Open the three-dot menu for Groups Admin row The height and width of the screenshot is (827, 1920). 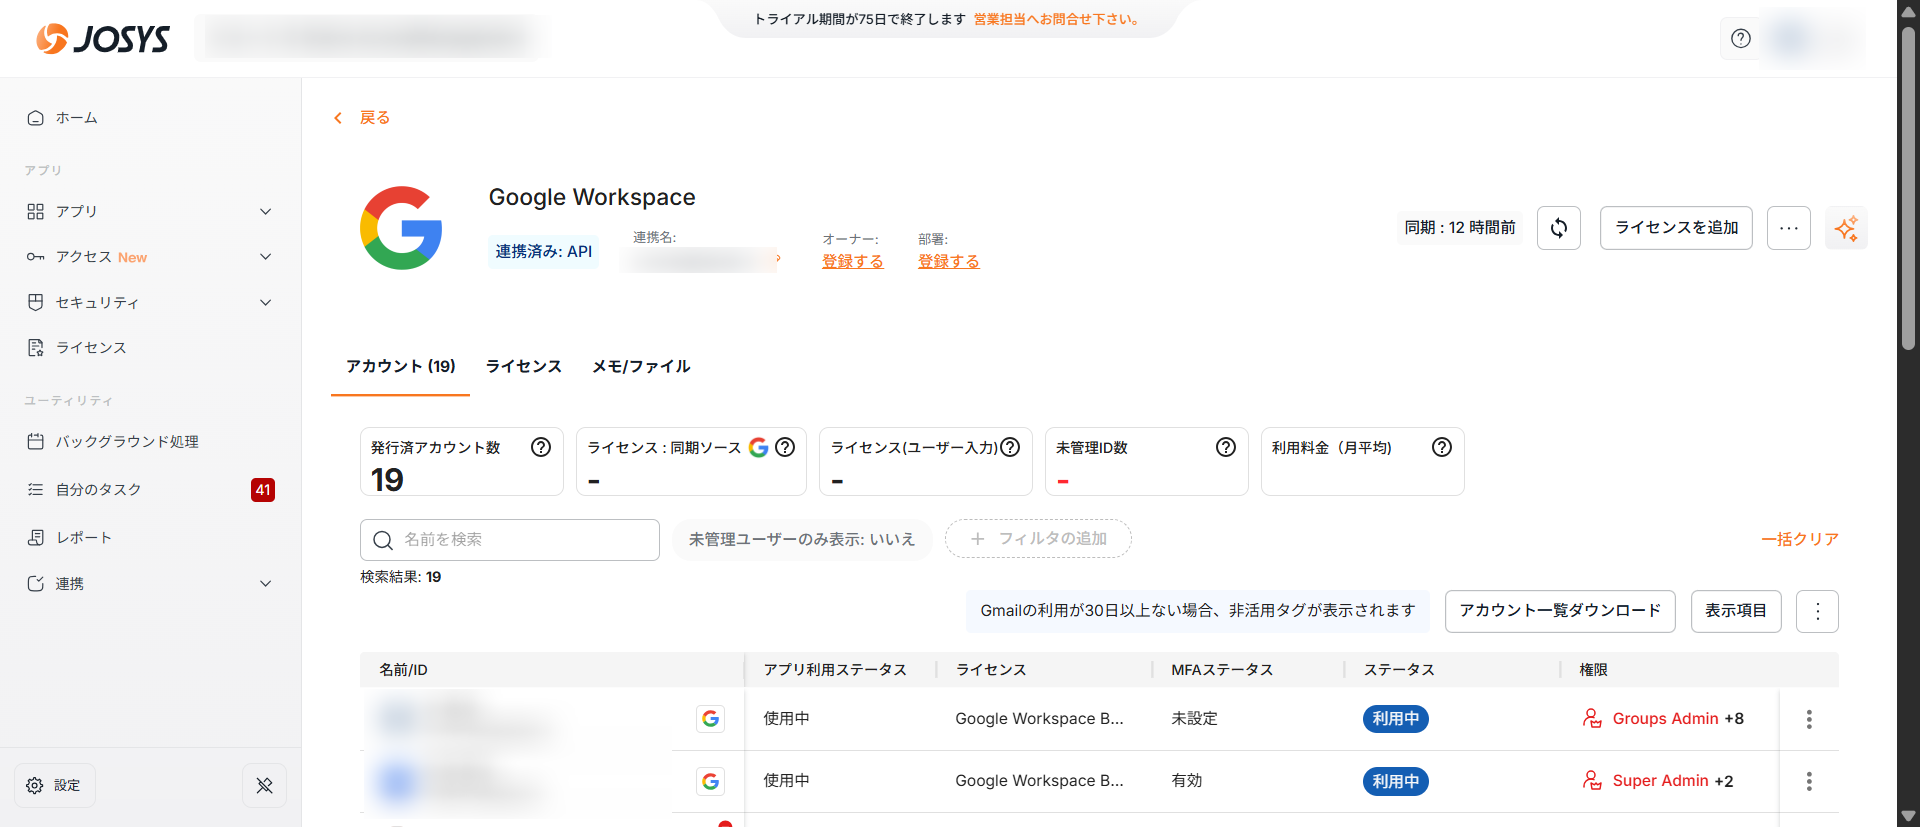coord(1808,719)
